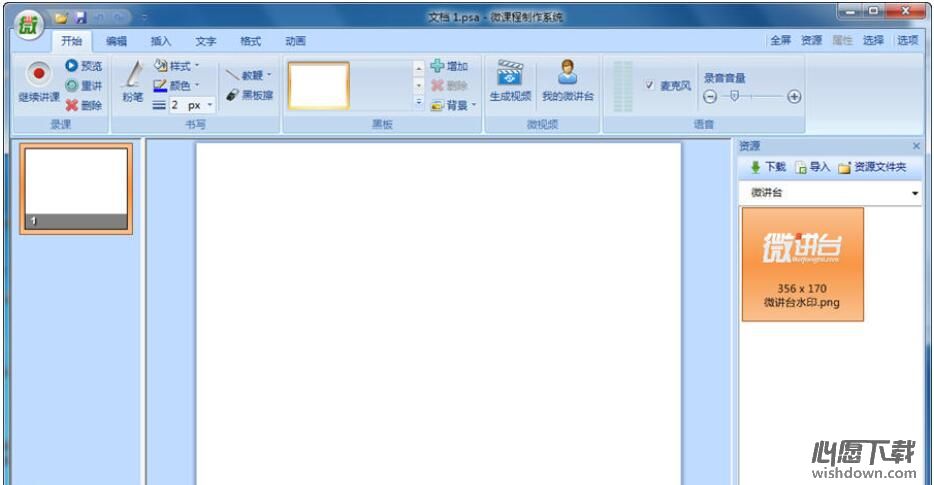
Task: Click the 录音音量 slider handle
Action: click(x=734, y=95)
